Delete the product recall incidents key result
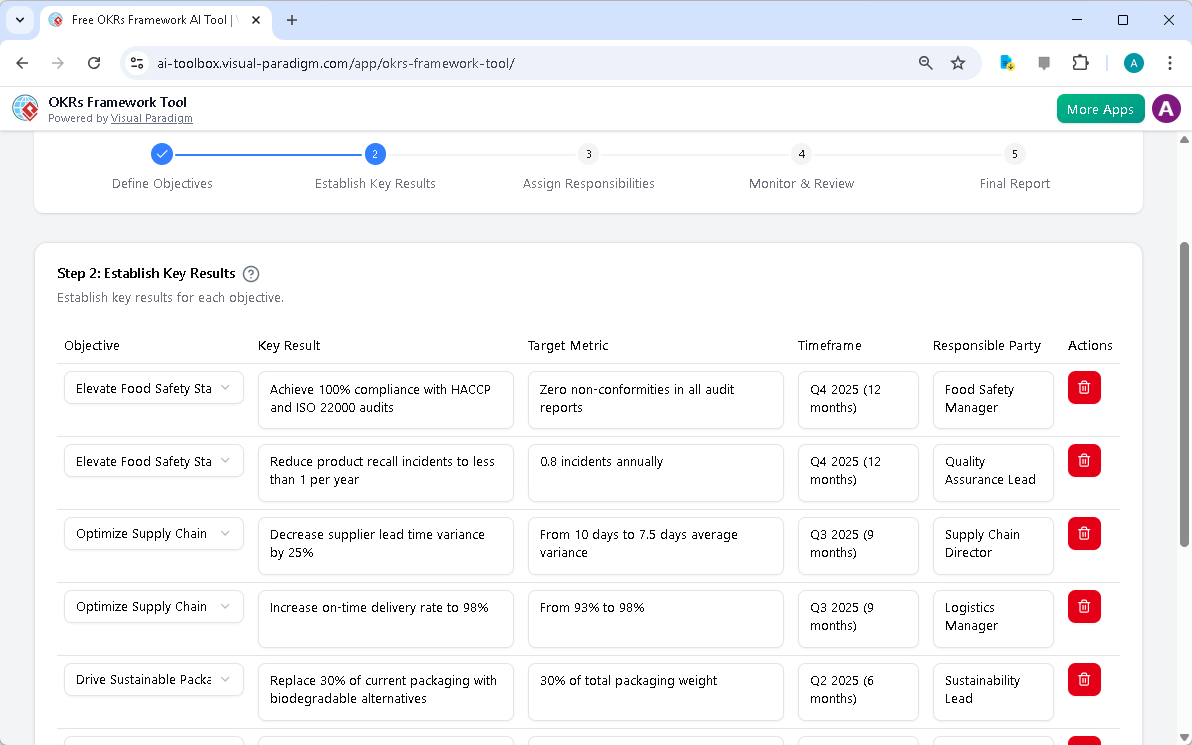Screen dimensions: 1192x745 coord(1083,460)
